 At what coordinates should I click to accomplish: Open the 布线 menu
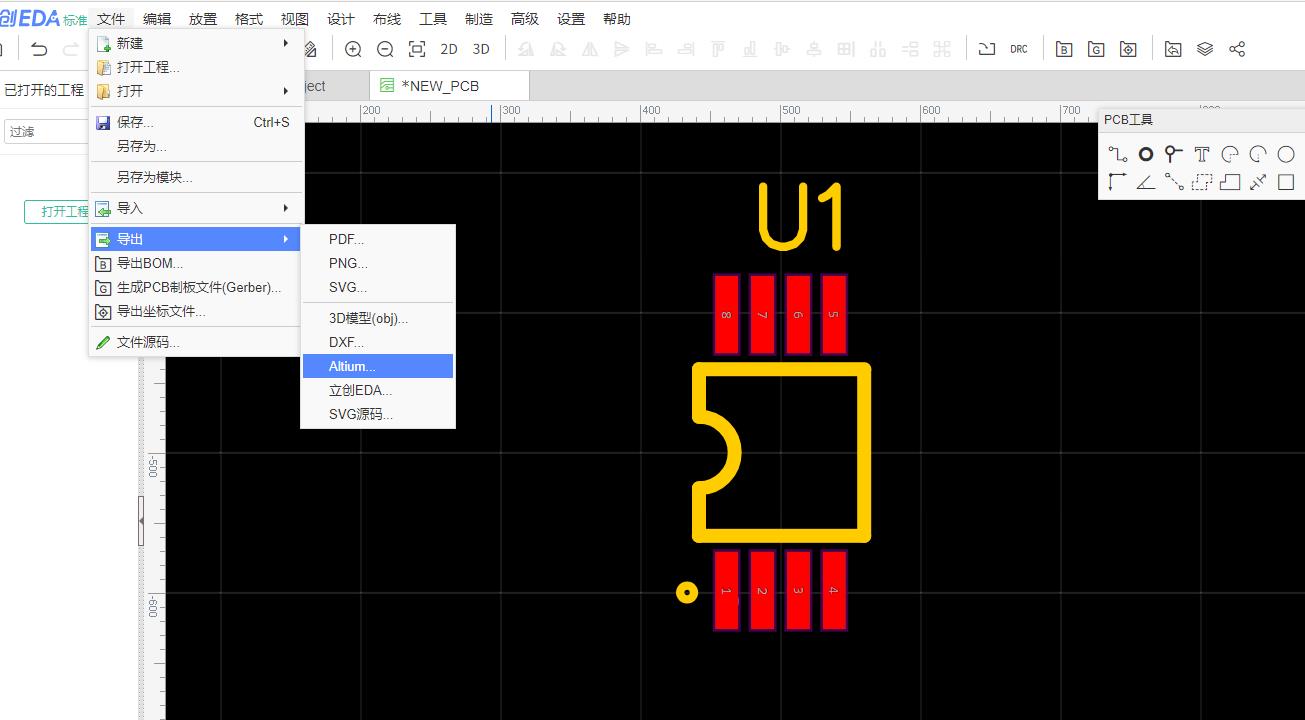click(x=387, y=19)
